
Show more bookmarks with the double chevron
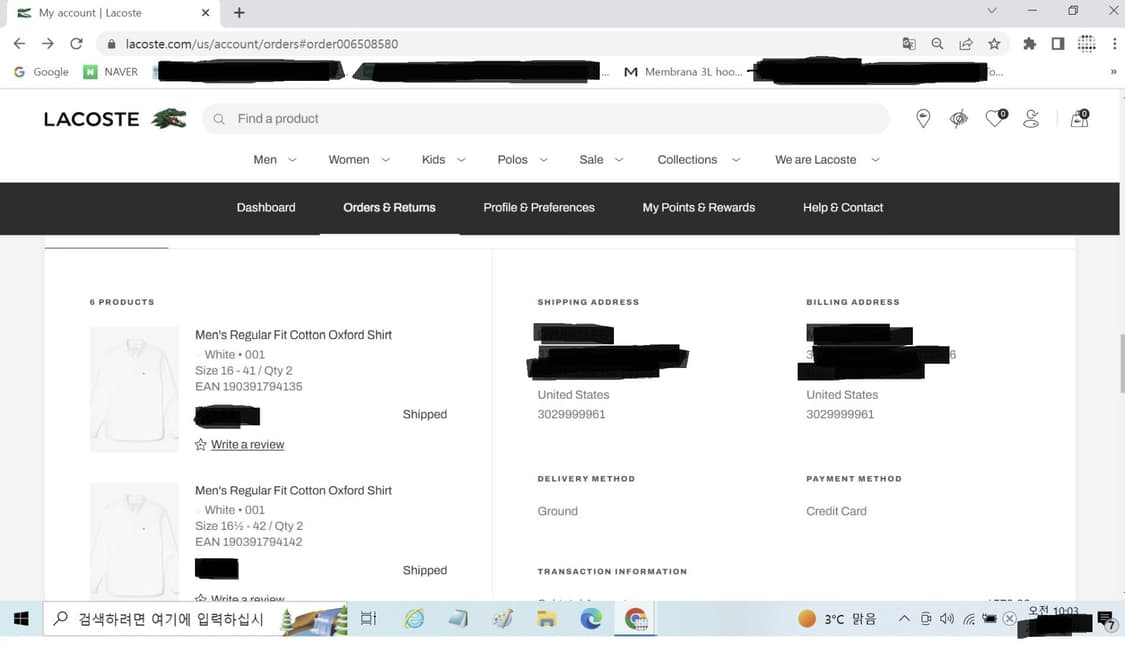1114,72
